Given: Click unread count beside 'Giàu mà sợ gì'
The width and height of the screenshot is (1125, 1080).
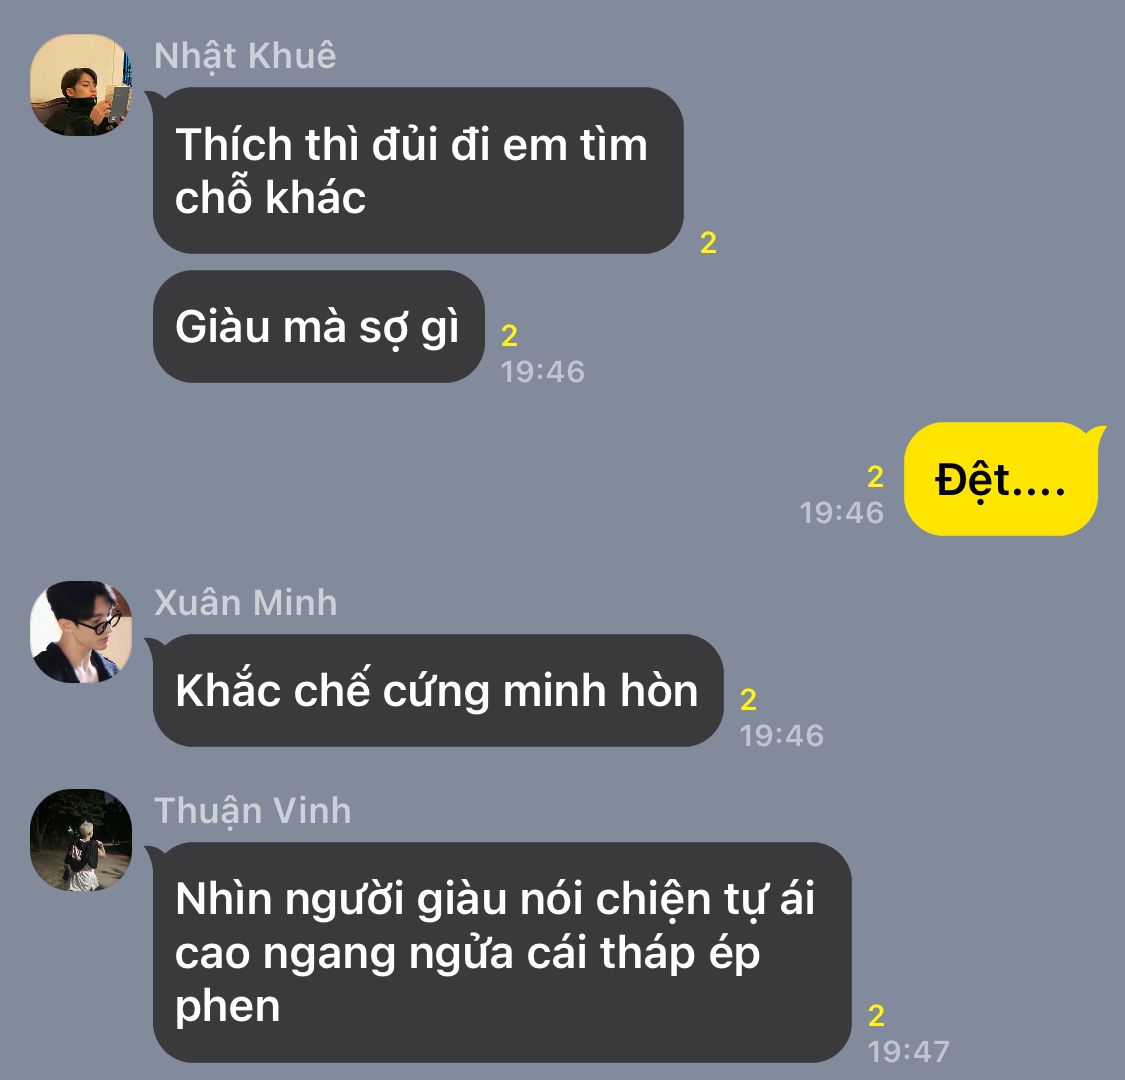Looking at the screenshot, I should [509, 336].
